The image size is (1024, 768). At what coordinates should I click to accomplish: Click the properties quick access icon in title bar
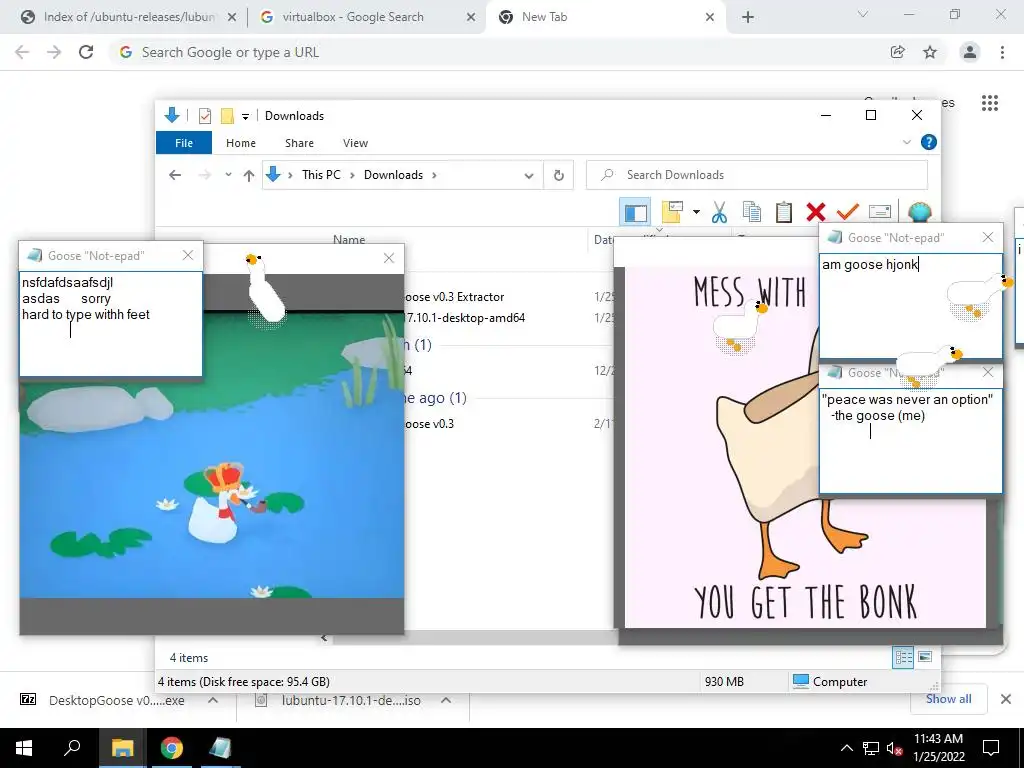[204, 116]
